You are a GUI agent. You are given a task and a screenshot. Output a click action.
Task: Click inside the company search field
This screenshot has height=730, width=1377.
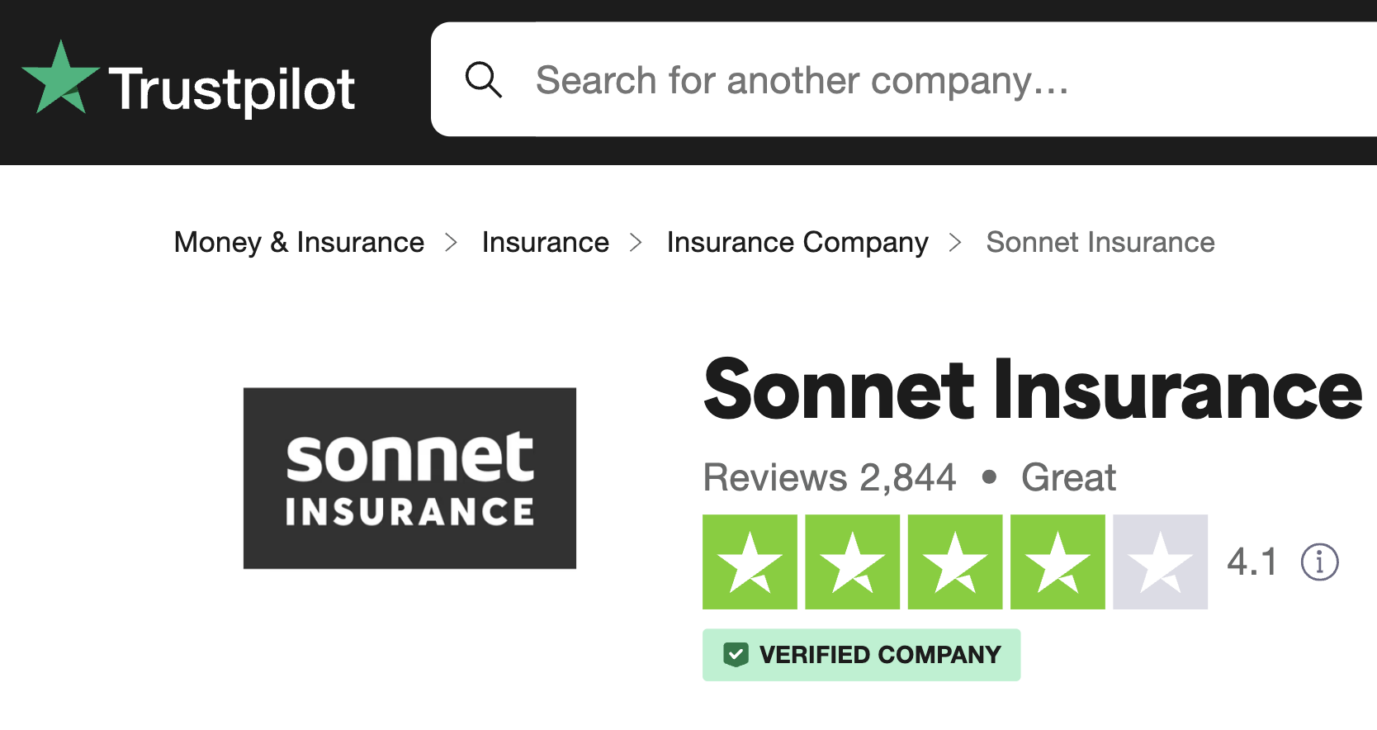[x=800, y=79]
